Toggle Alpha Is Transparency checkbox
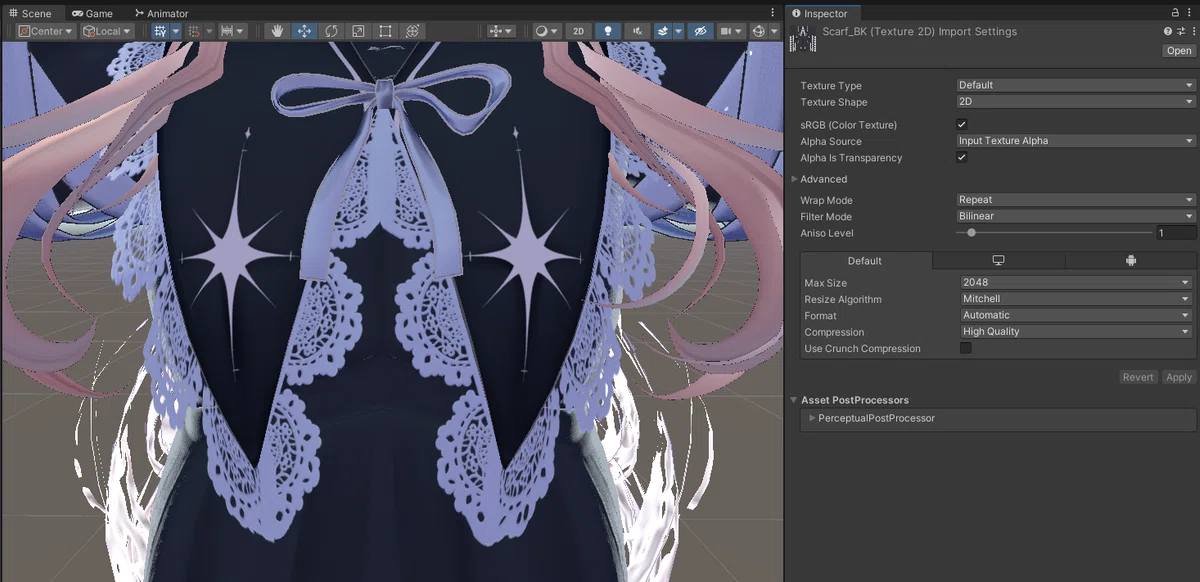This screenshot has width=1200, height=582. 962,157
